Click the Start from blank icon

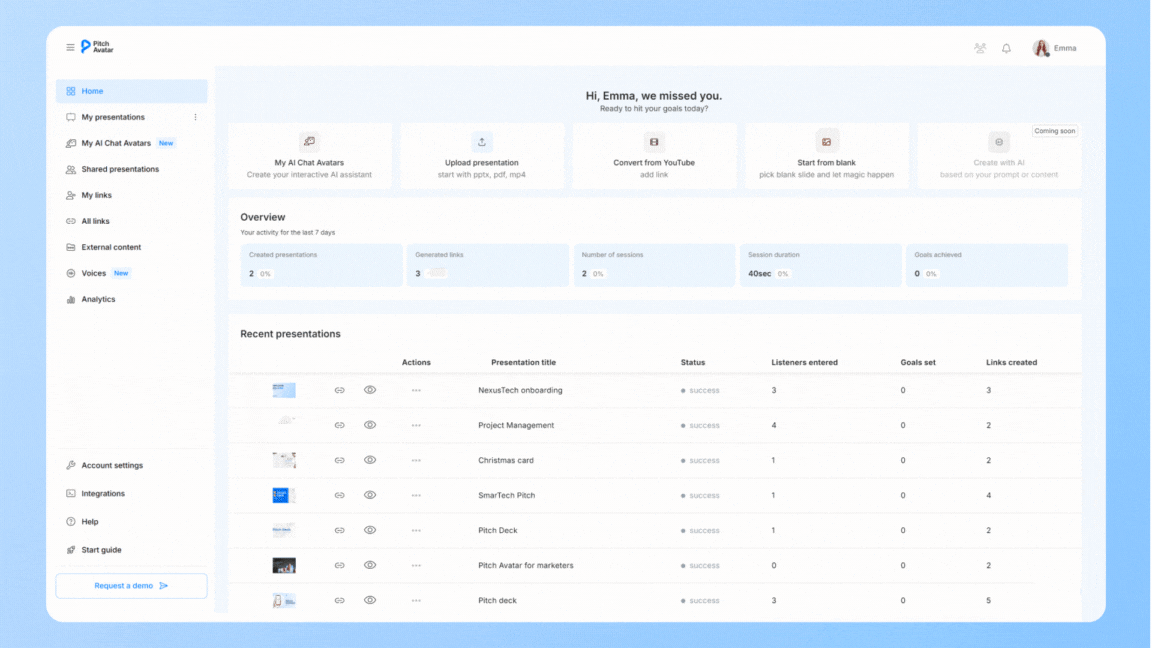[826, 142]
